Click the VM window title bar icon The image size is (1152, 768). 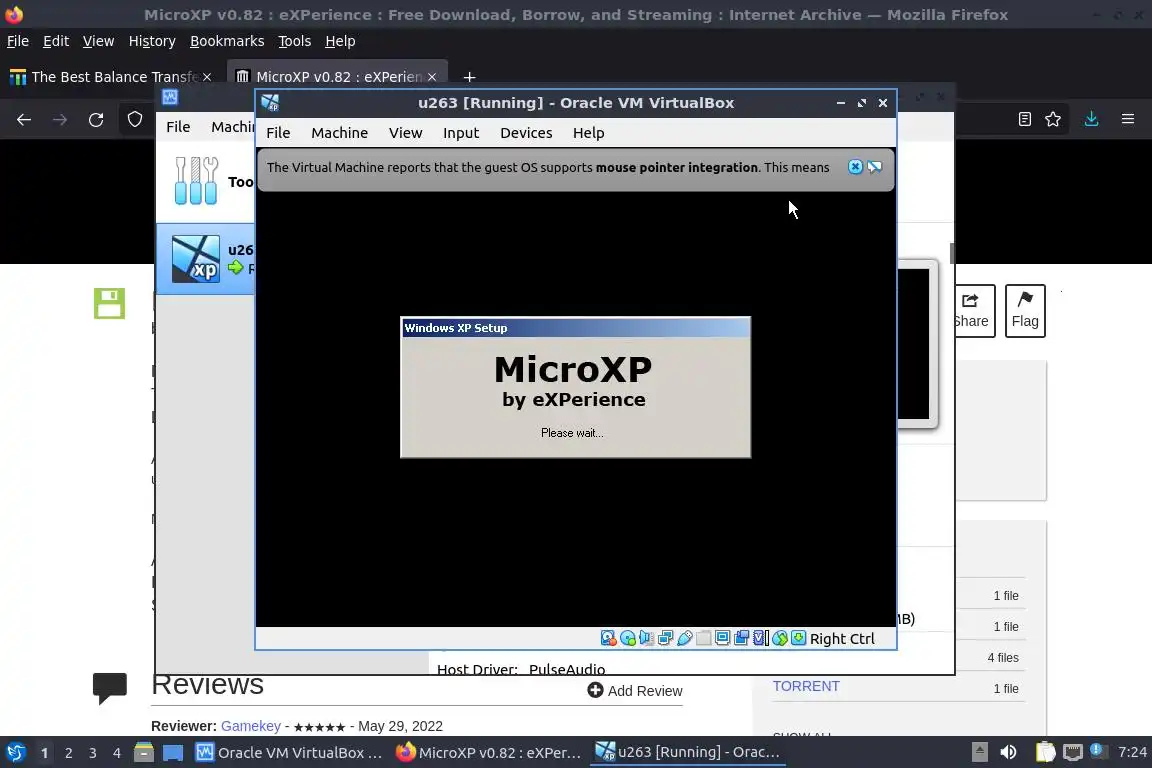click(270, 103)
